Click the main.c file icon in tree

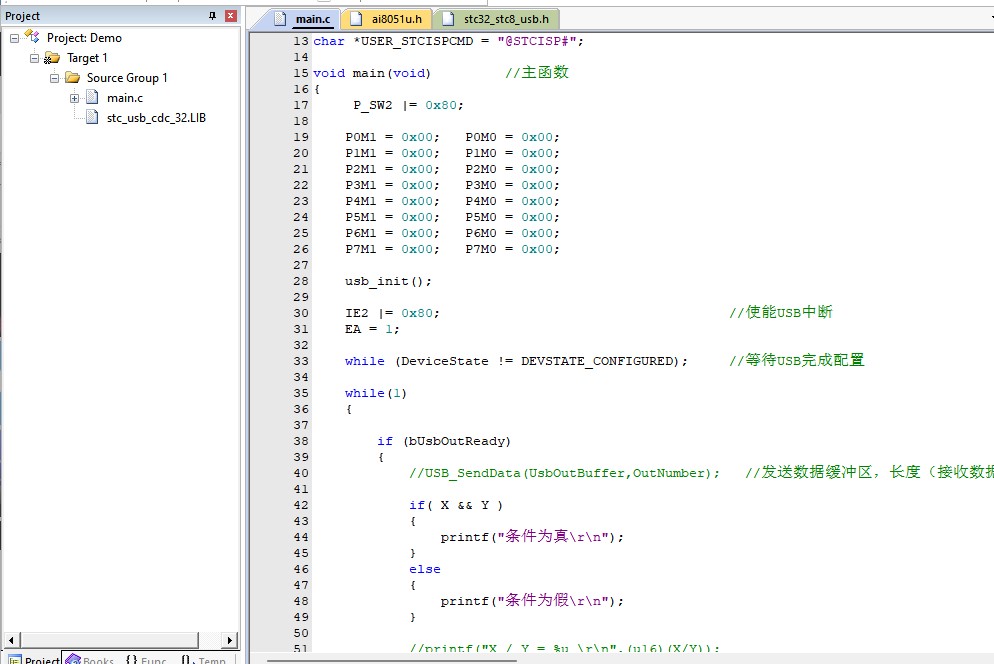coord(93,97)
